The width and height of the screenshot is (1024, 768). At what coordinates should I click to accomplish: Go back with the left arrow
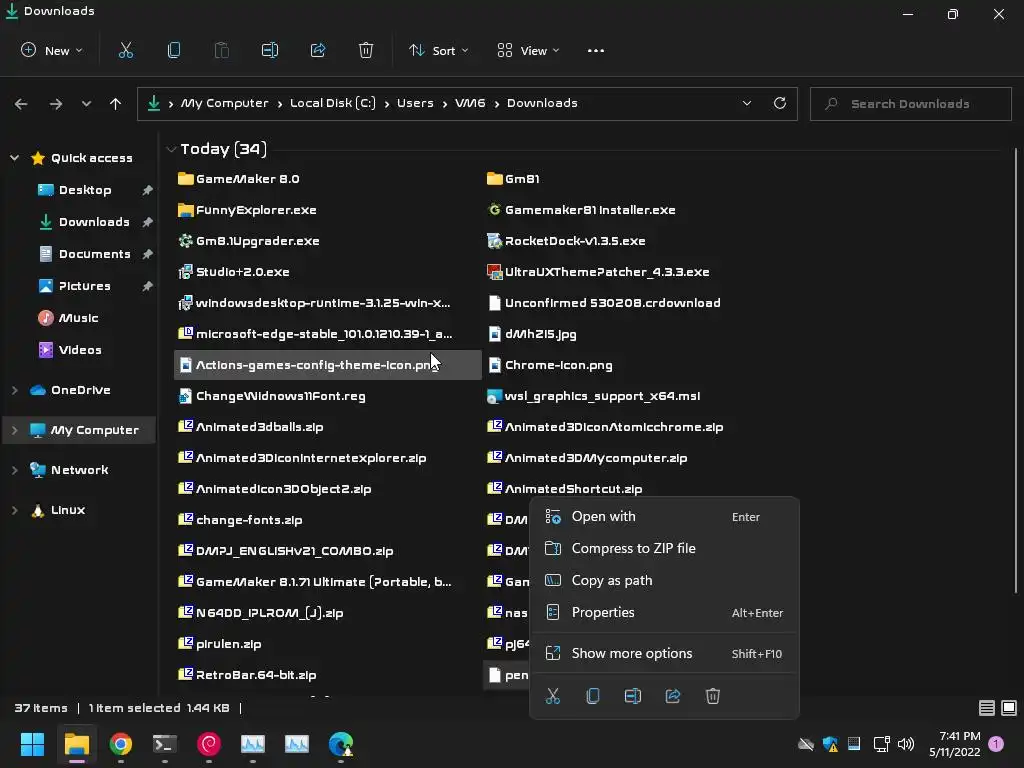21,104
